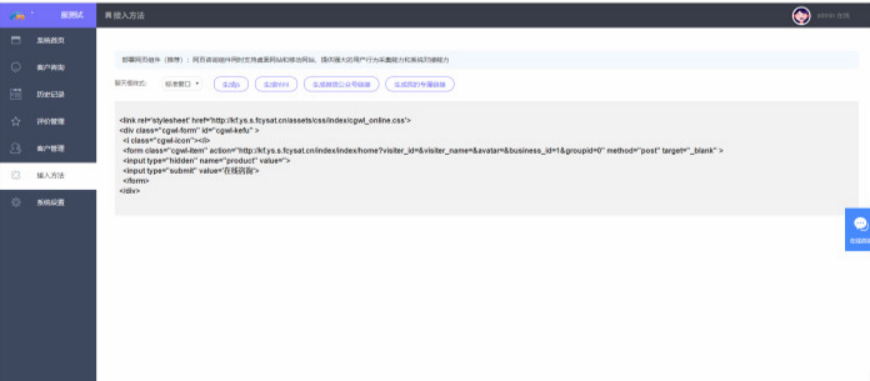Click the code line with 'link rel=stylesheet'

tap(265, 120)
